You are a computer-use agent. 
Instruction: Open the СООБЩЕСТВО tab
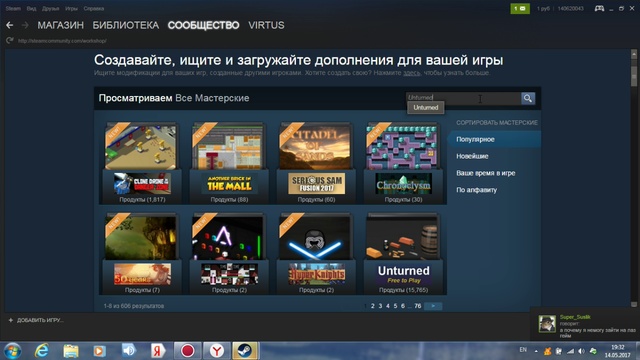203,25
